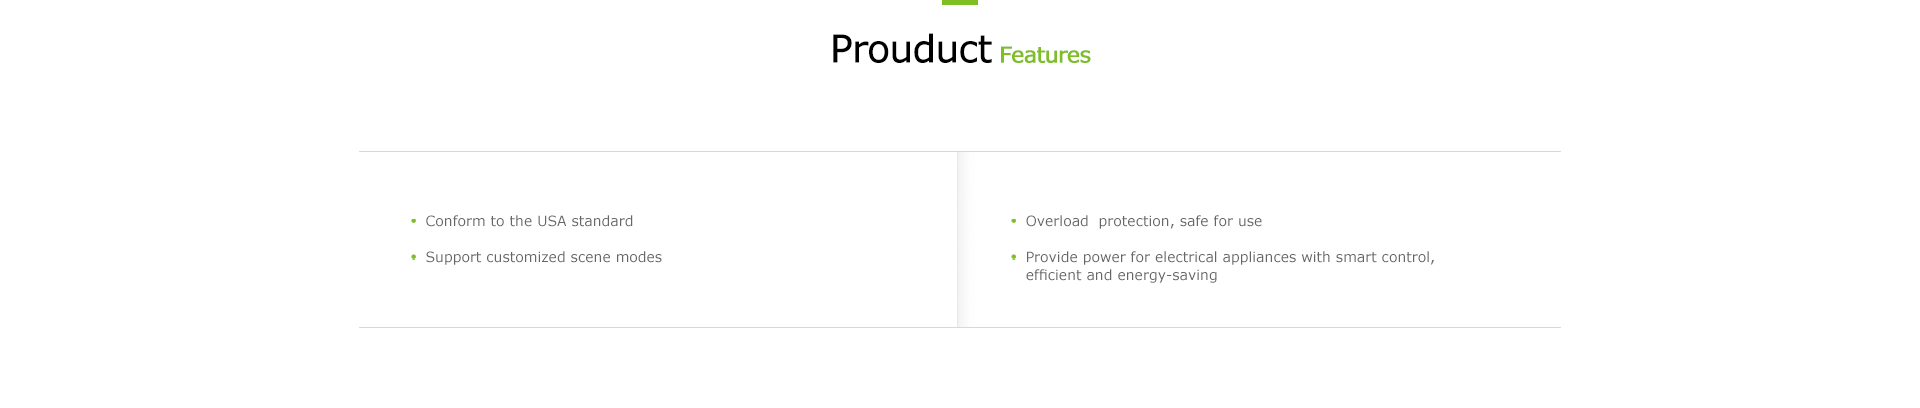The width and height of the screenshot is (1920, 408).
Task: Click the green bullet before Conform to USA standard
Action: tap(413, 221)
